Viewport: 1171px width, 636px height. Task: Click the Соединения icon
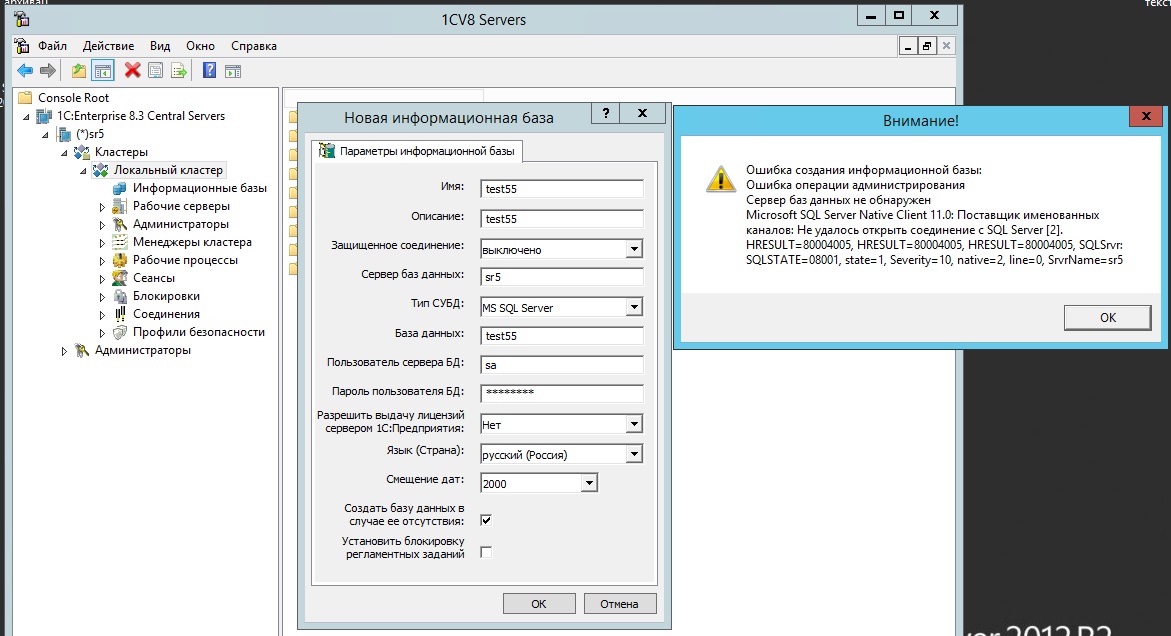tap(119, 314)
